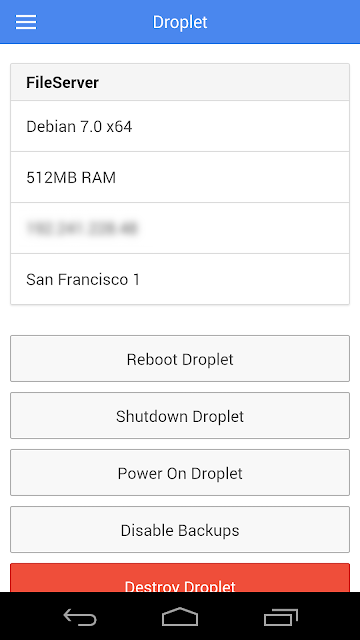This screenshot has height=640, width=360.
Task: Click the Reboot Droplet label text
Action: click(x=180, y=360)
